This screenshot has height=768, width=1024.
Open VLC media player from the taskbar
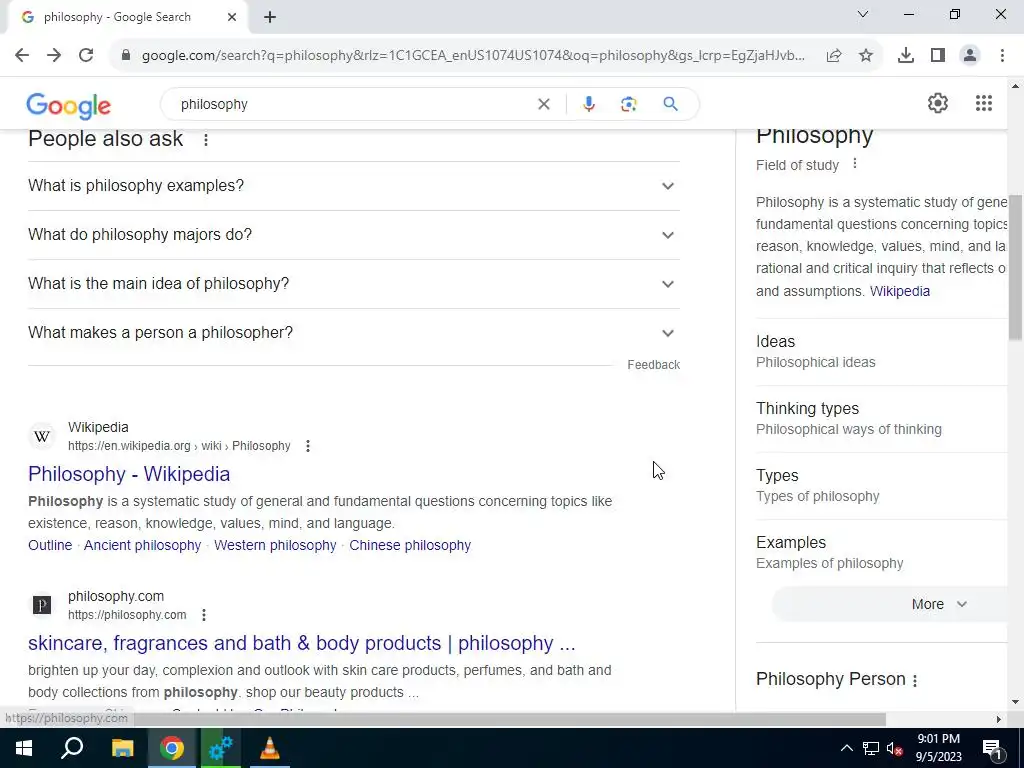pos(270,748)
